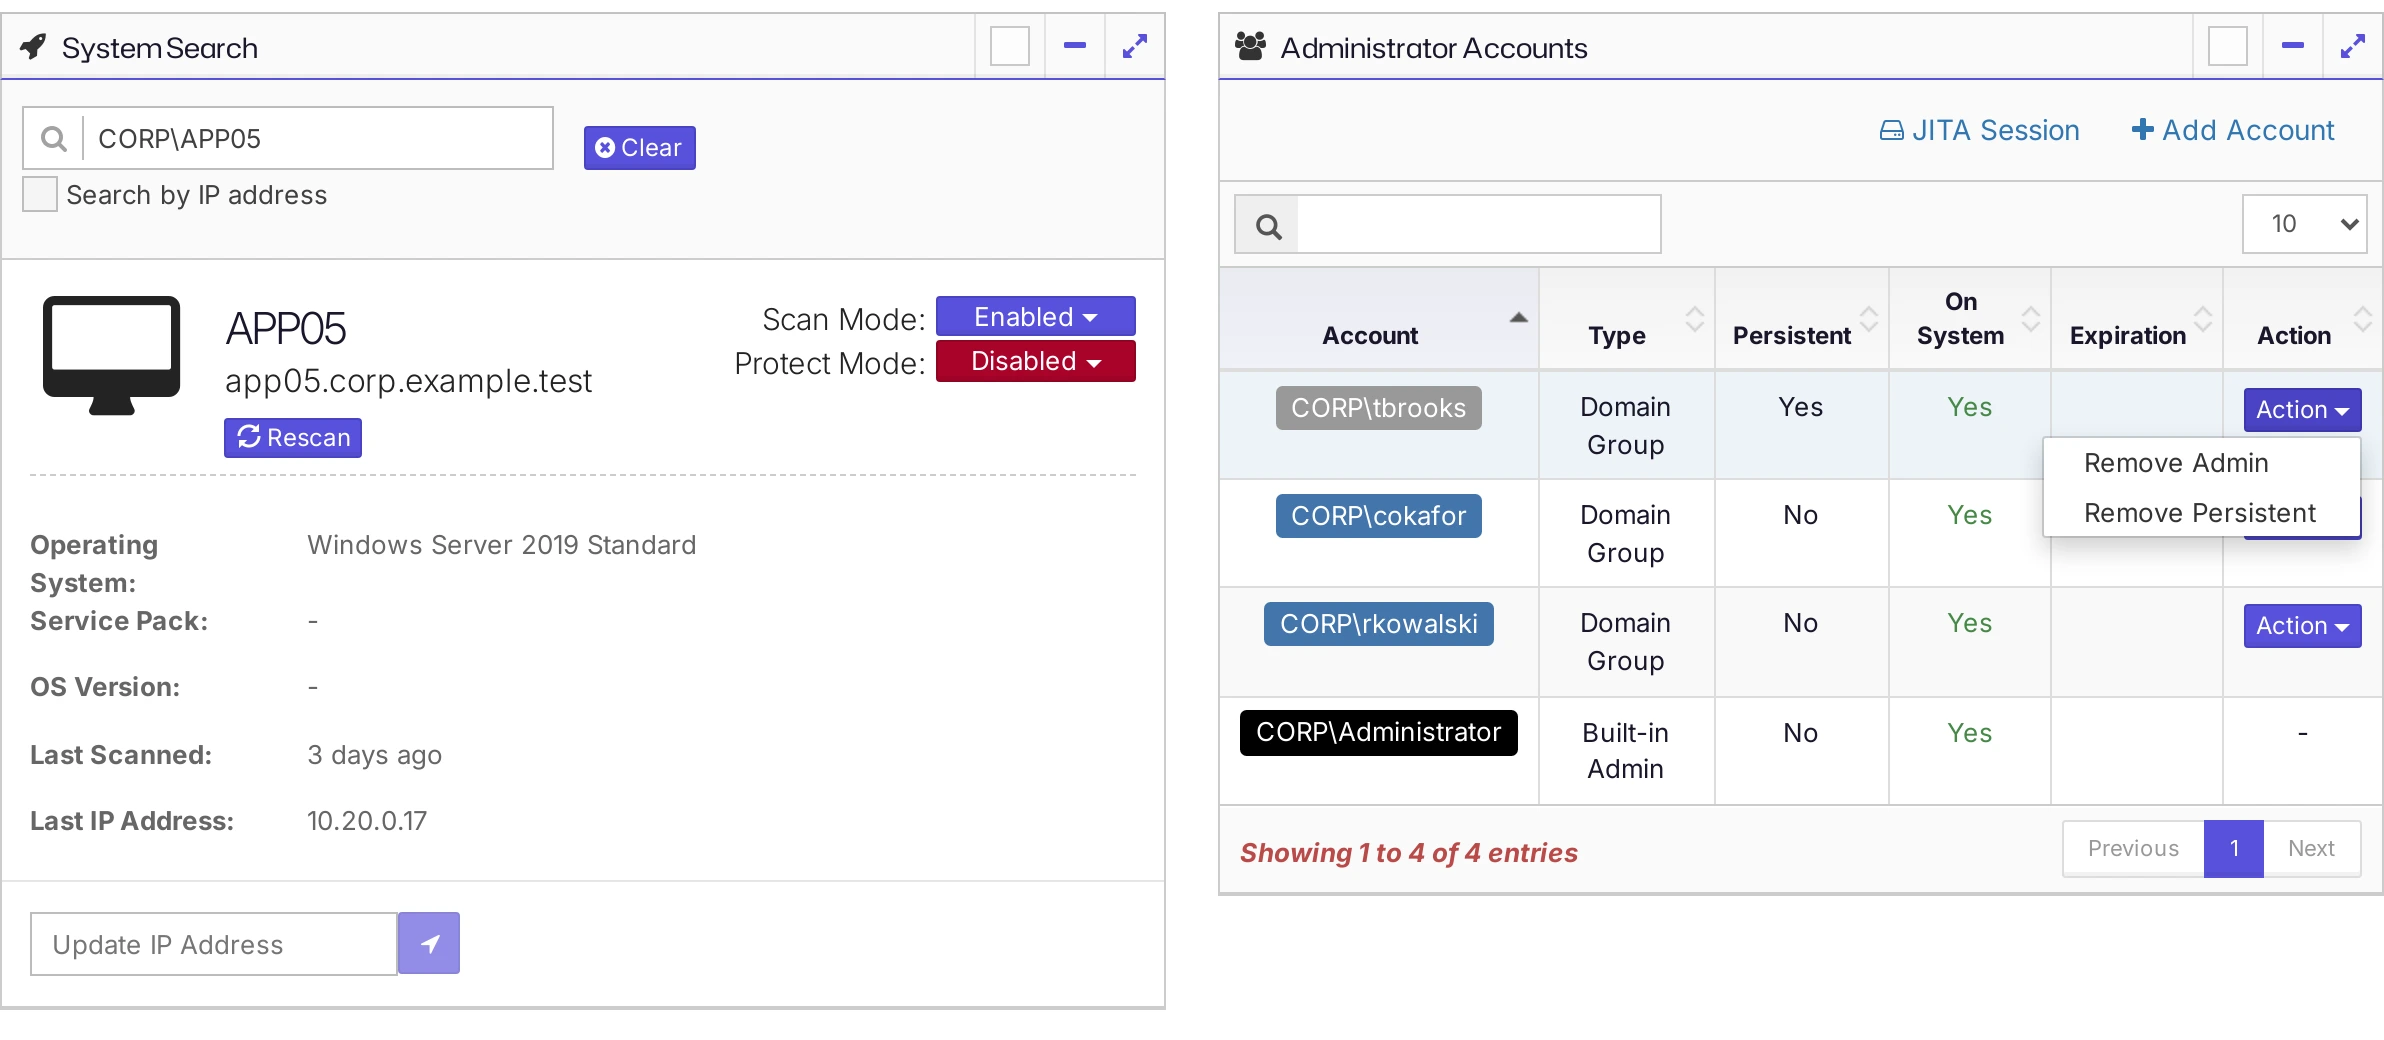Sort table by Type column
The height and width of the screenshot is (1040, 2384).
(1694, 319)
